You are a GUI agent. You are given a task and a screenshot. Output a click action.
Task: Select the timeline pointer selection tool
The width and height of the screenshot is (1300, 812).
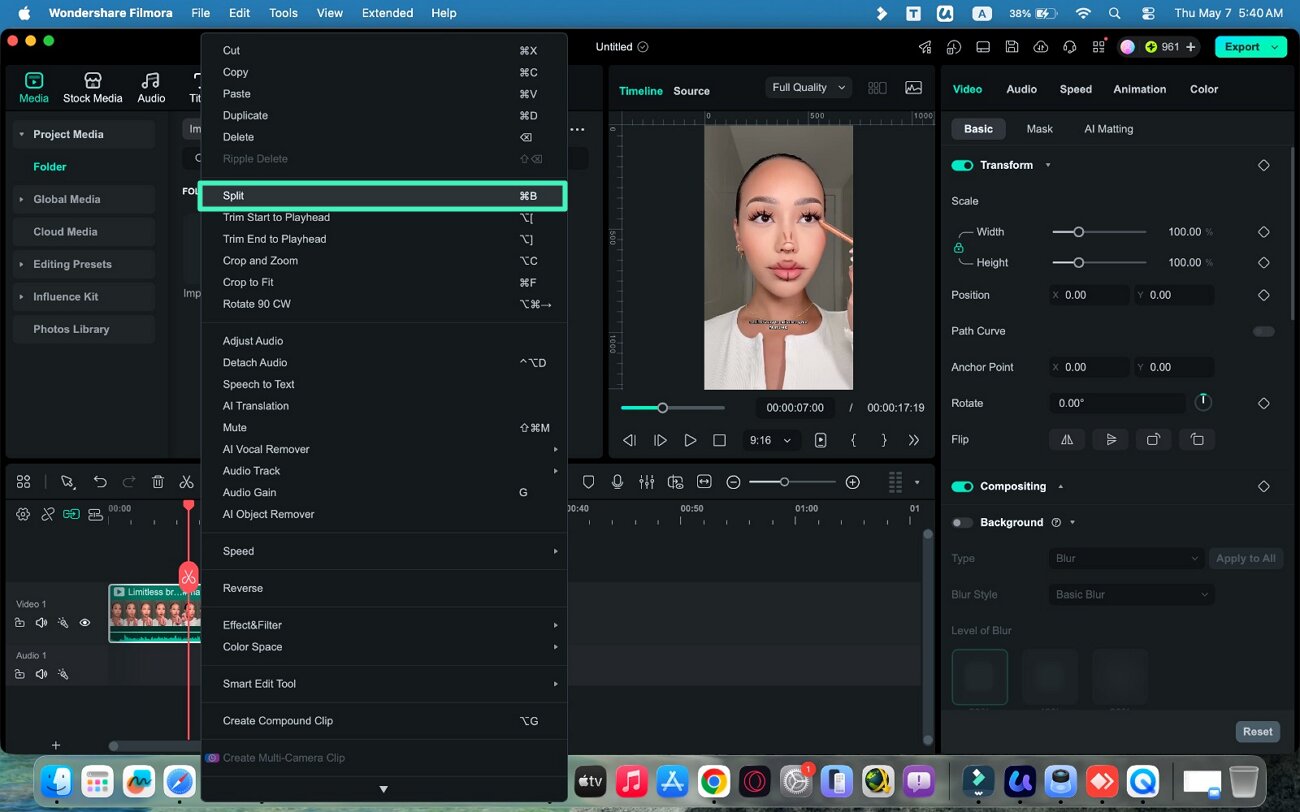[68, 482]
